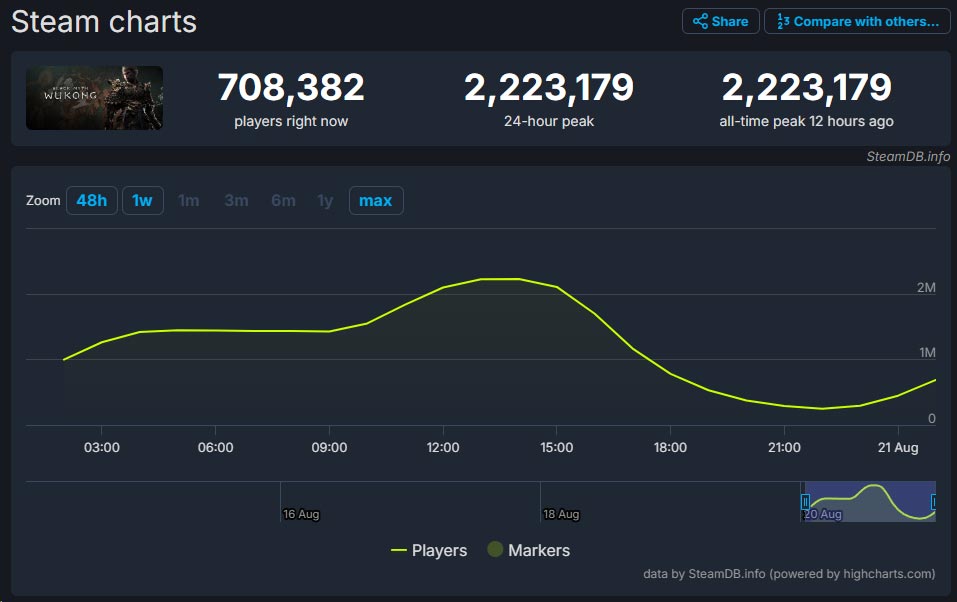The height and width of the screenshot is (602, 957).
Task: Toggle the Players series label in legend
Action: (439, 550)
